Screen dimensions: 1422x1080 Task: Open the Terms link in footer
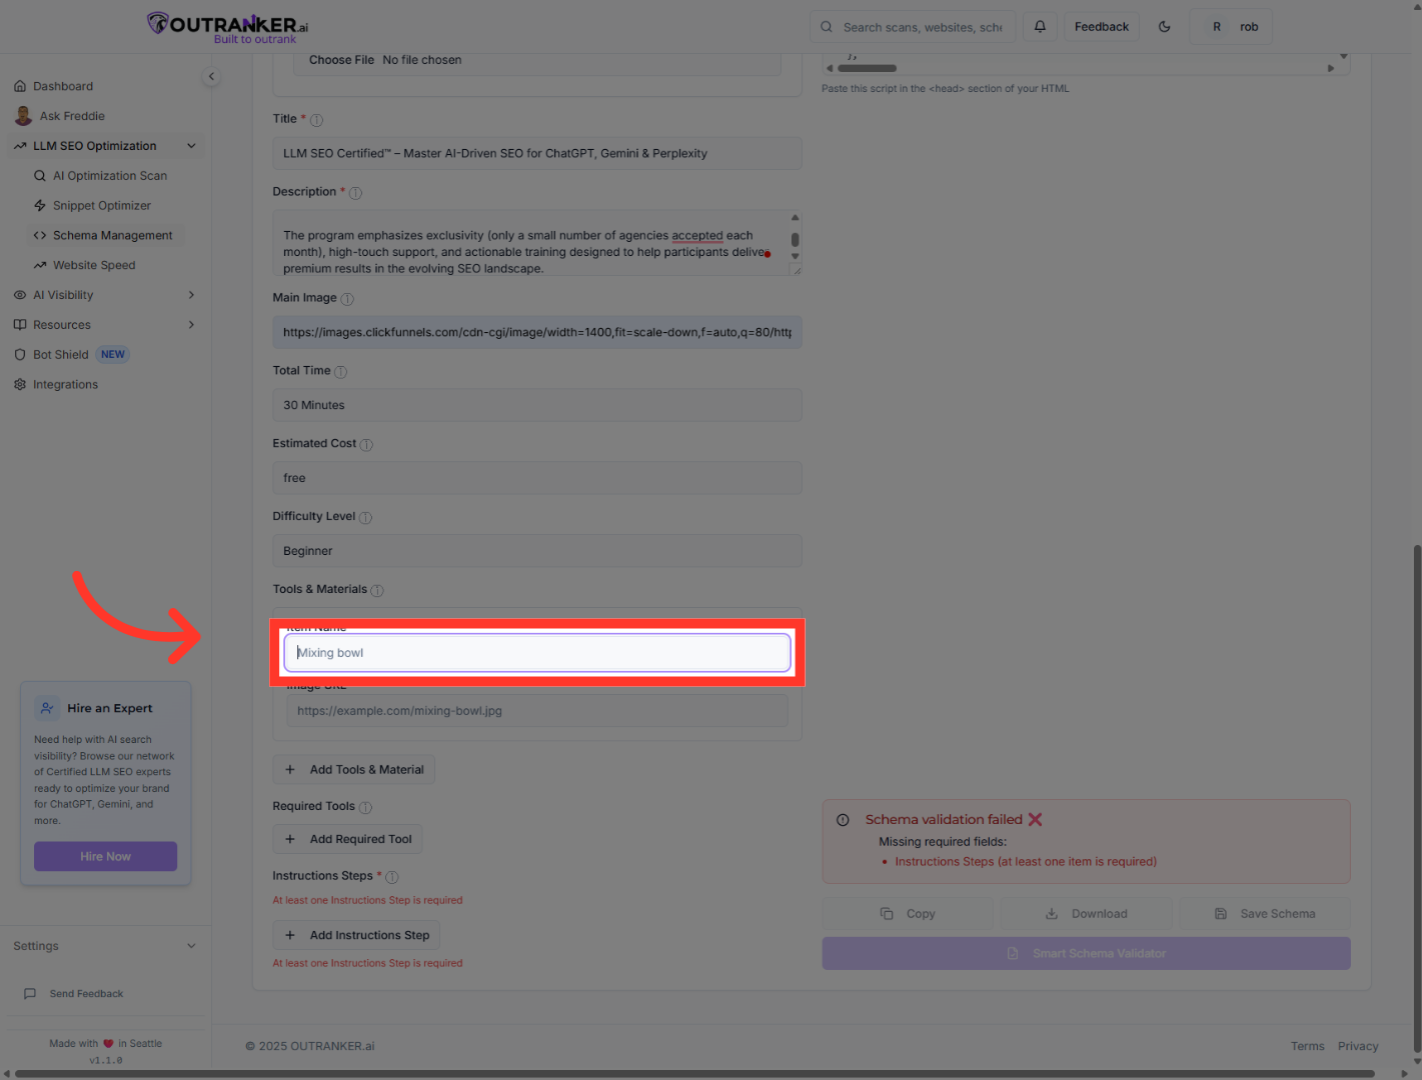pos(1307,1047)
